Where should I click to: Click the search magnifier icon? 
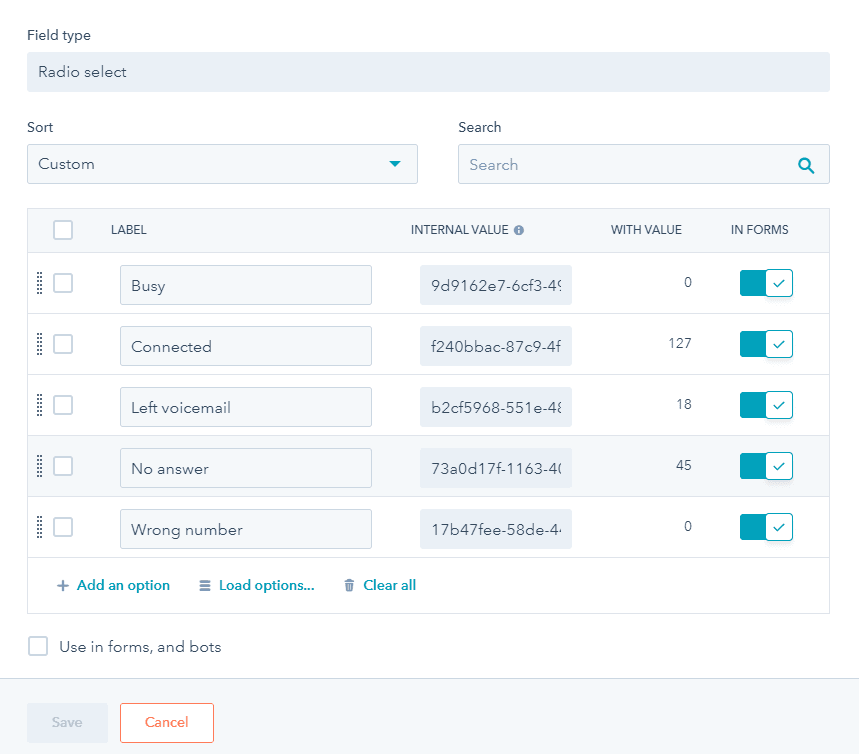point(806,165)
